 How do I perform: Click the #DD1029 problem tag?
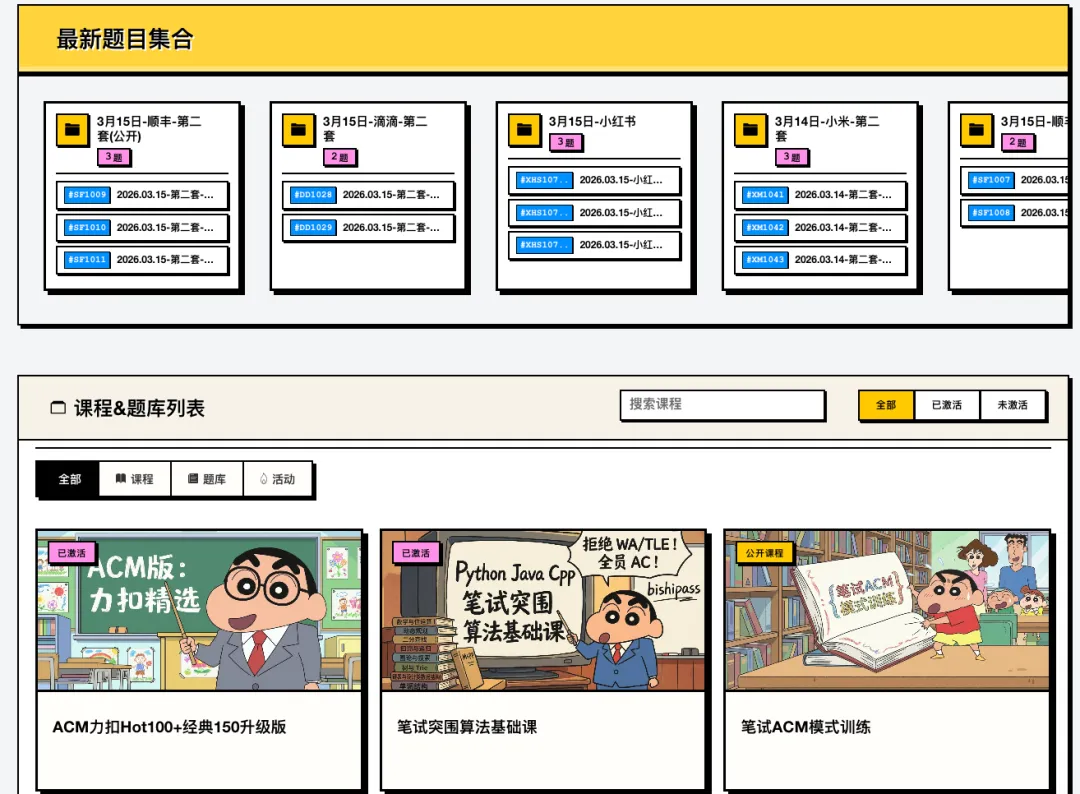(x=313, y=227)
